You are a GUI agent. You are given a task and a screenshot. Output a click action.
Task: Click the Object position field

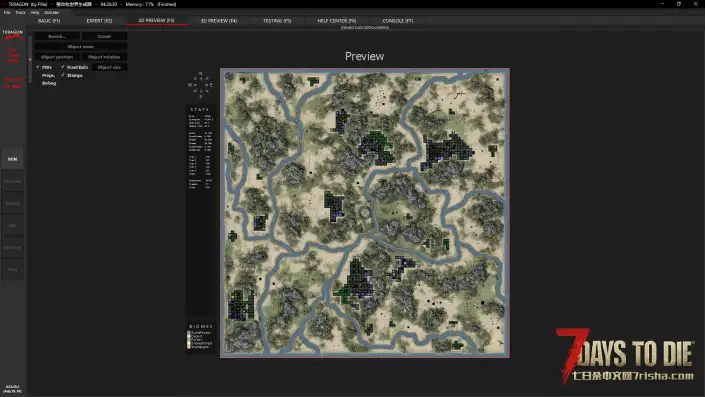(57, 57)
